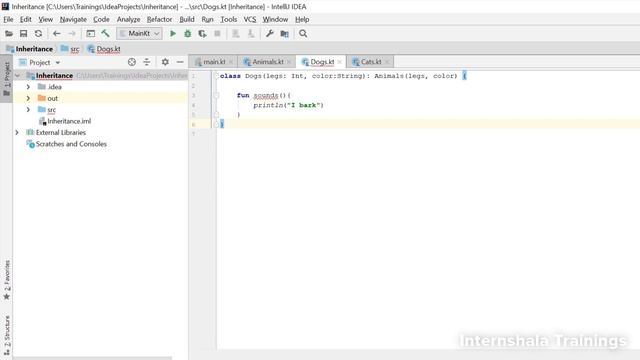Open the Navigate menu
The height and width of the screenshot is (360, 640).
[73, 19]
